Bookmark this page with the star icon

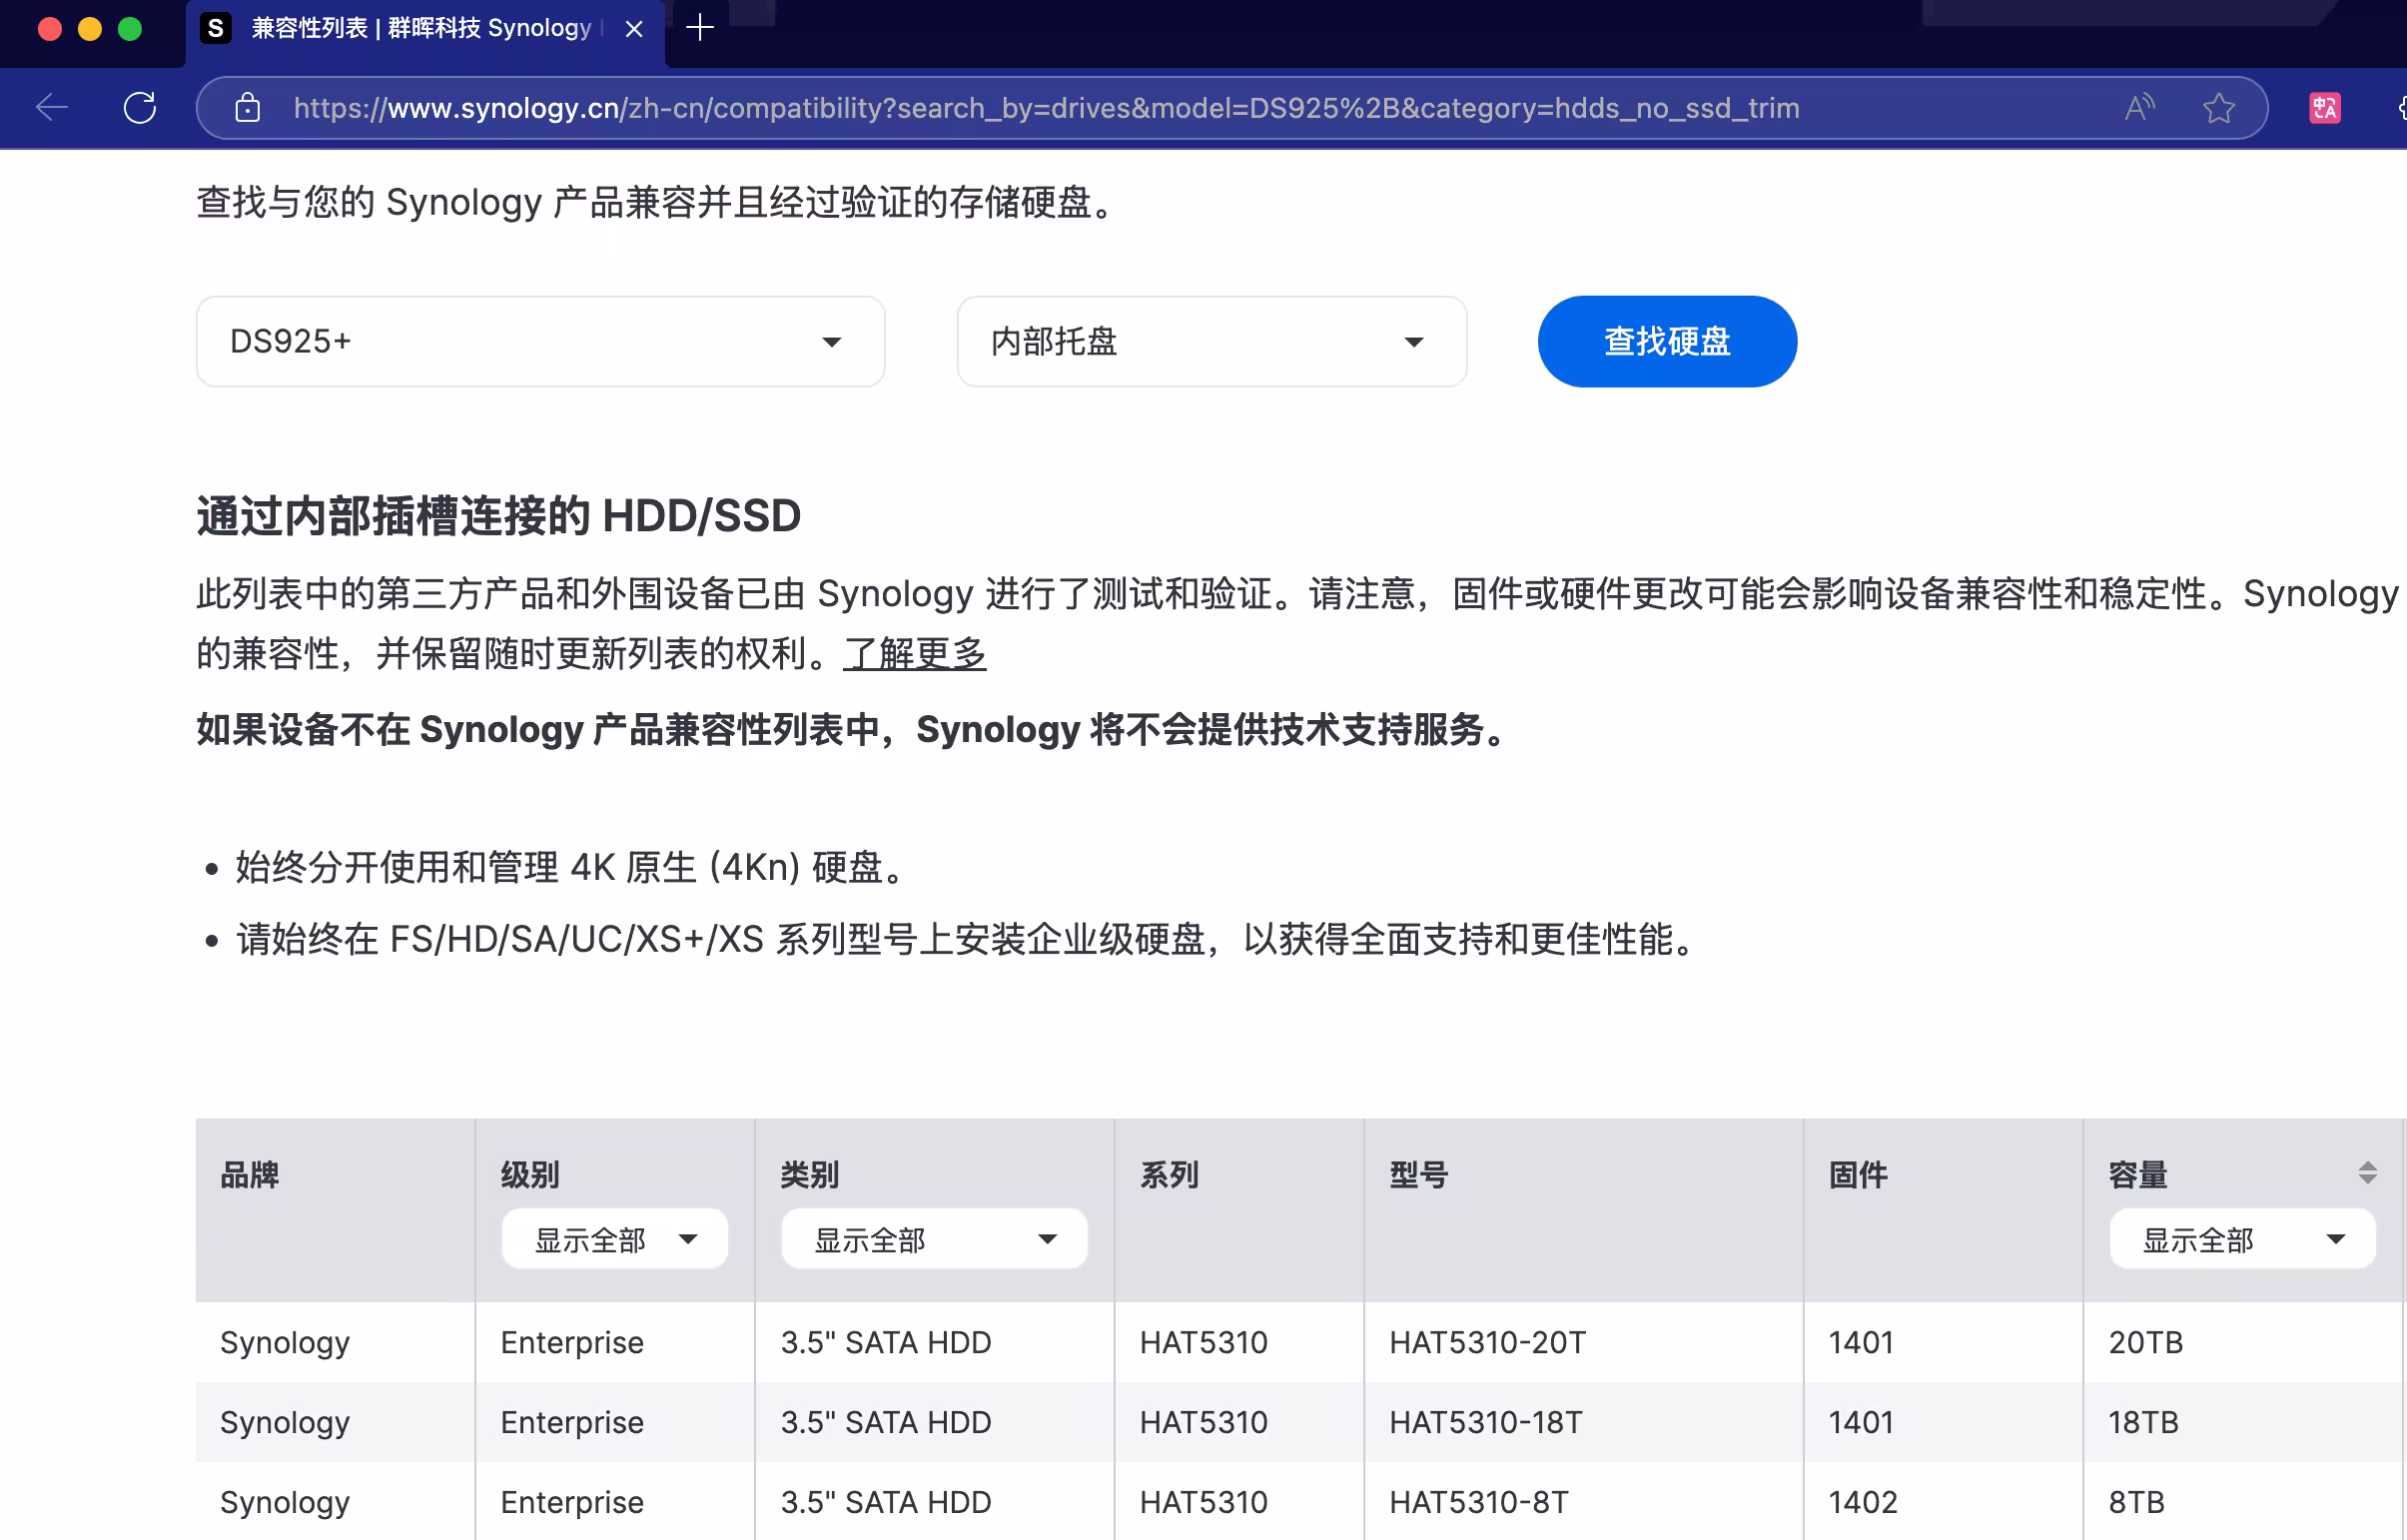point(2218,107)
